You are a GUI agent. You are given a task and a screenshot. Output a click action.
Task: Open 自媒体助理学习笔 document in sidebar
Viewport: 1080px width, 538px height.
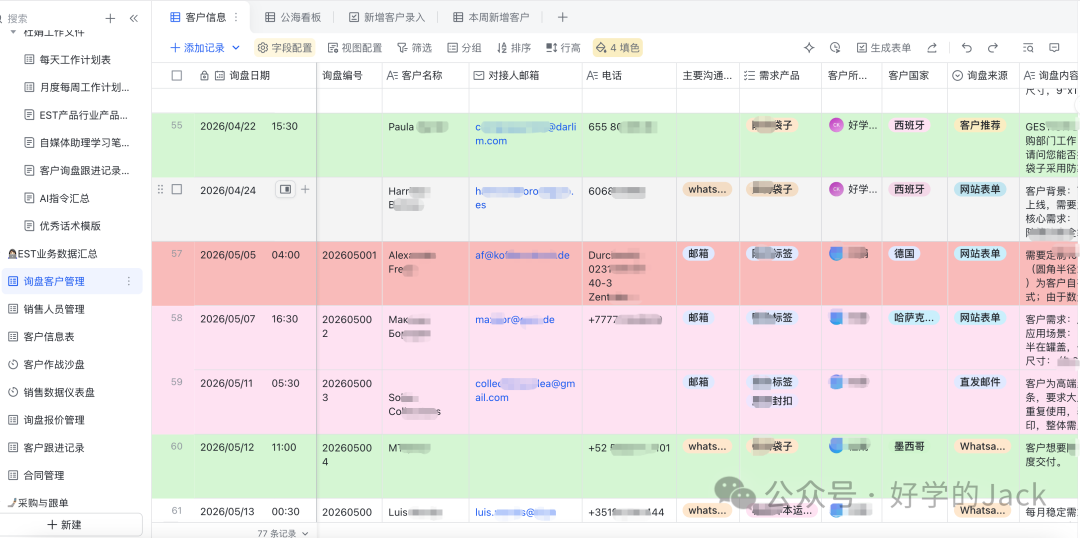click(76, 143)
